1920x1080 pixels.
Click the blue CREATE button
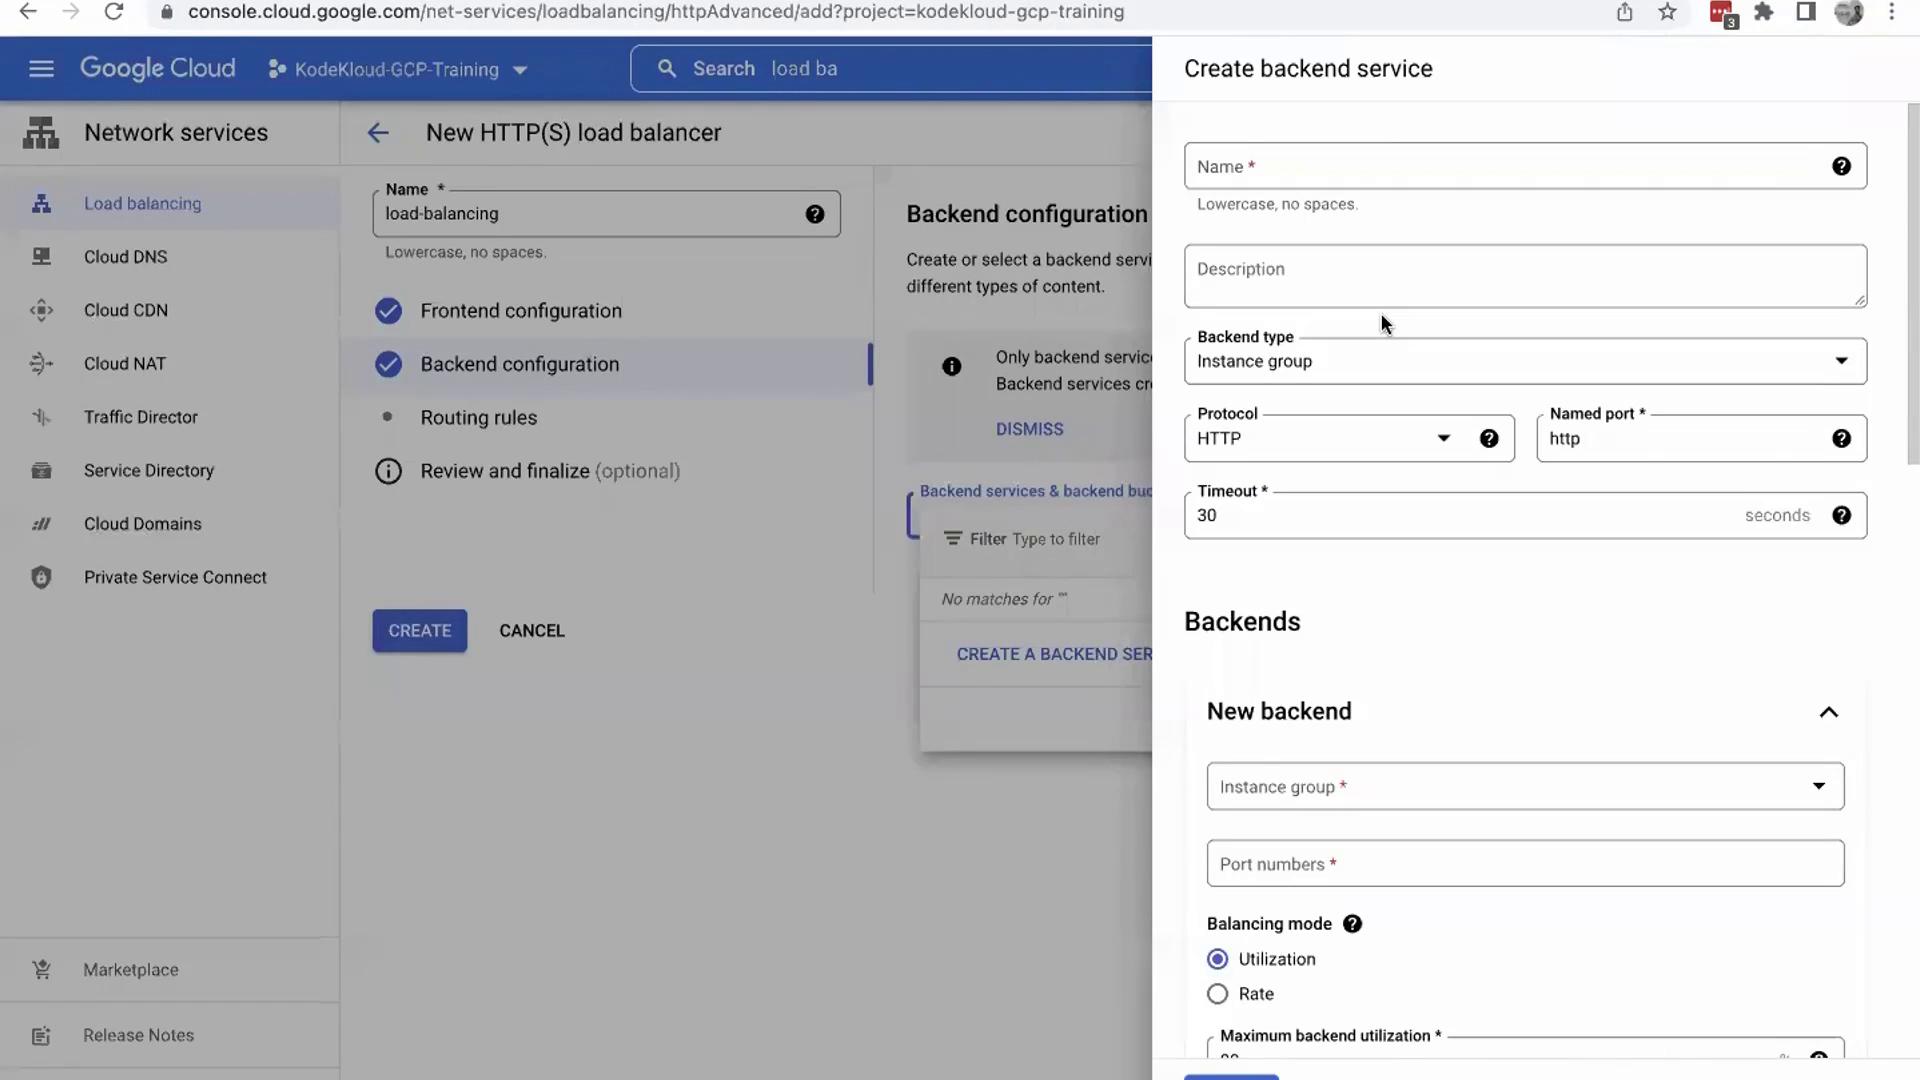(419, 631)
